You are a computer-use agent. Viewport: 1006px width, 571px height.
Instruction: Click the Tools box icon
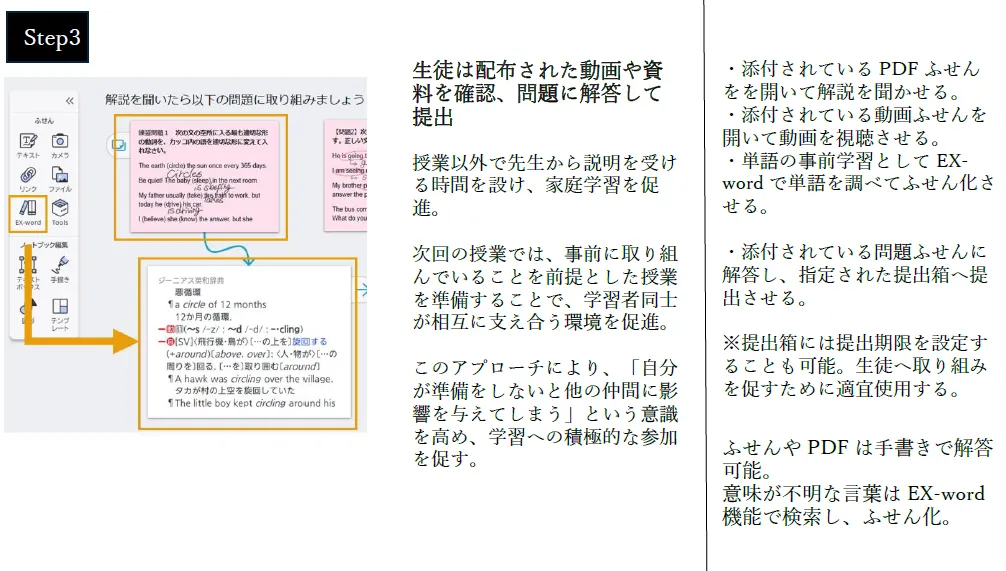[x=60, y=212]
